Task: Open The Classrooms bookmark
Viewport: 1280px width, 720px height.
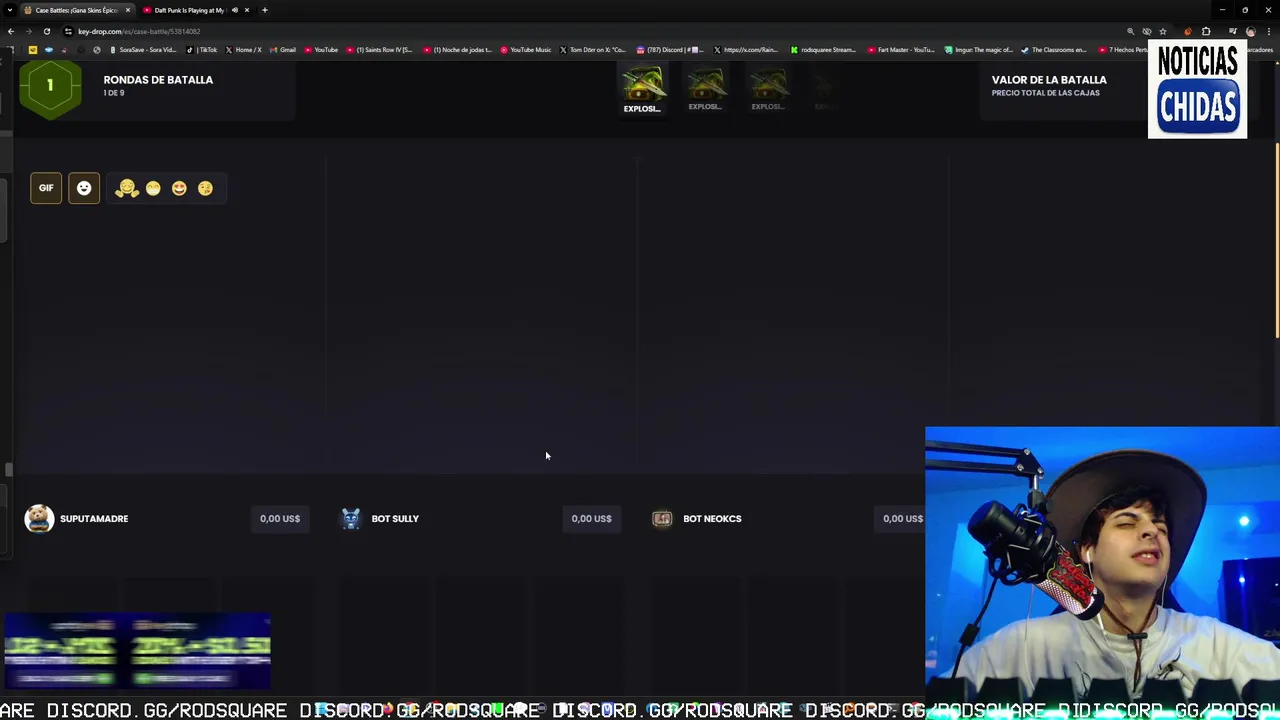Action: tap(1054, 50)
